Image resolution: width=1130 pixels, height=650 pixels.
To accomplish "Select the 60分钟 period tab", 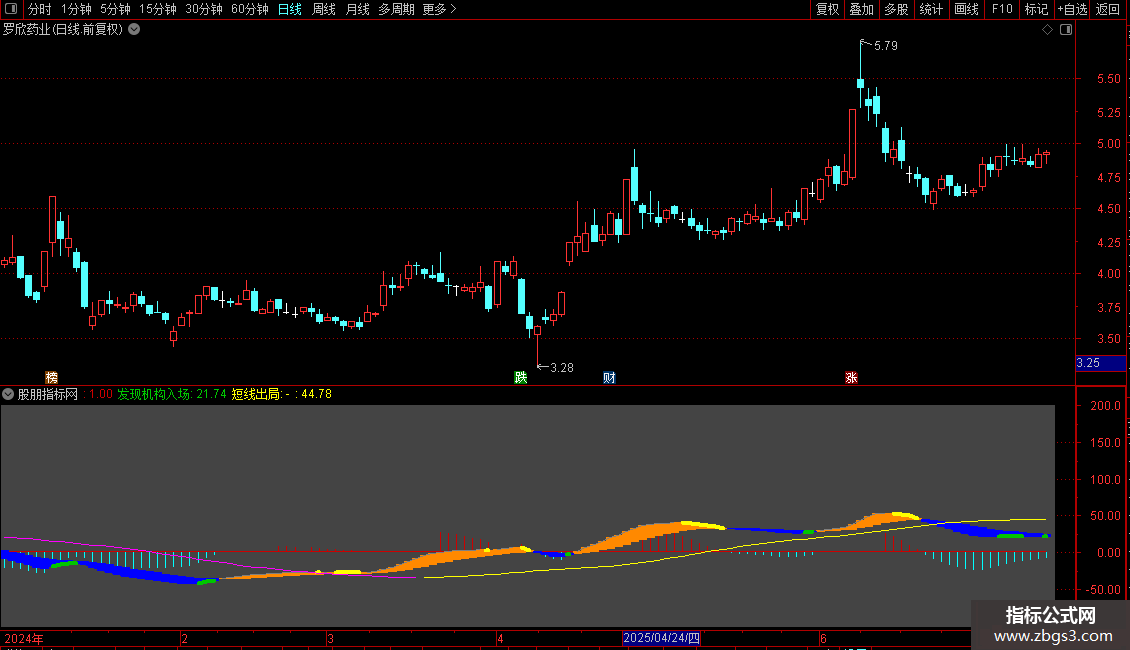I will pyautogui.click(x=250, y=9).
